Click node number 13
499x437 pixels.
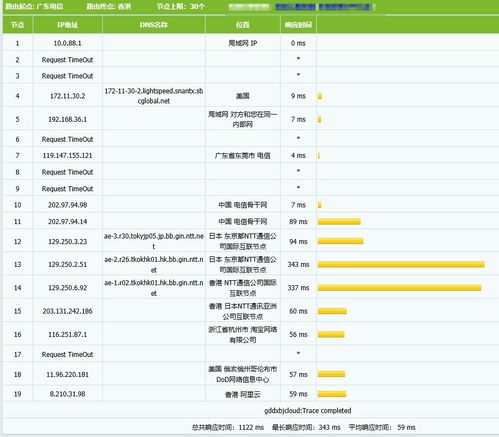pyautogui.click(x=17, y=265)
